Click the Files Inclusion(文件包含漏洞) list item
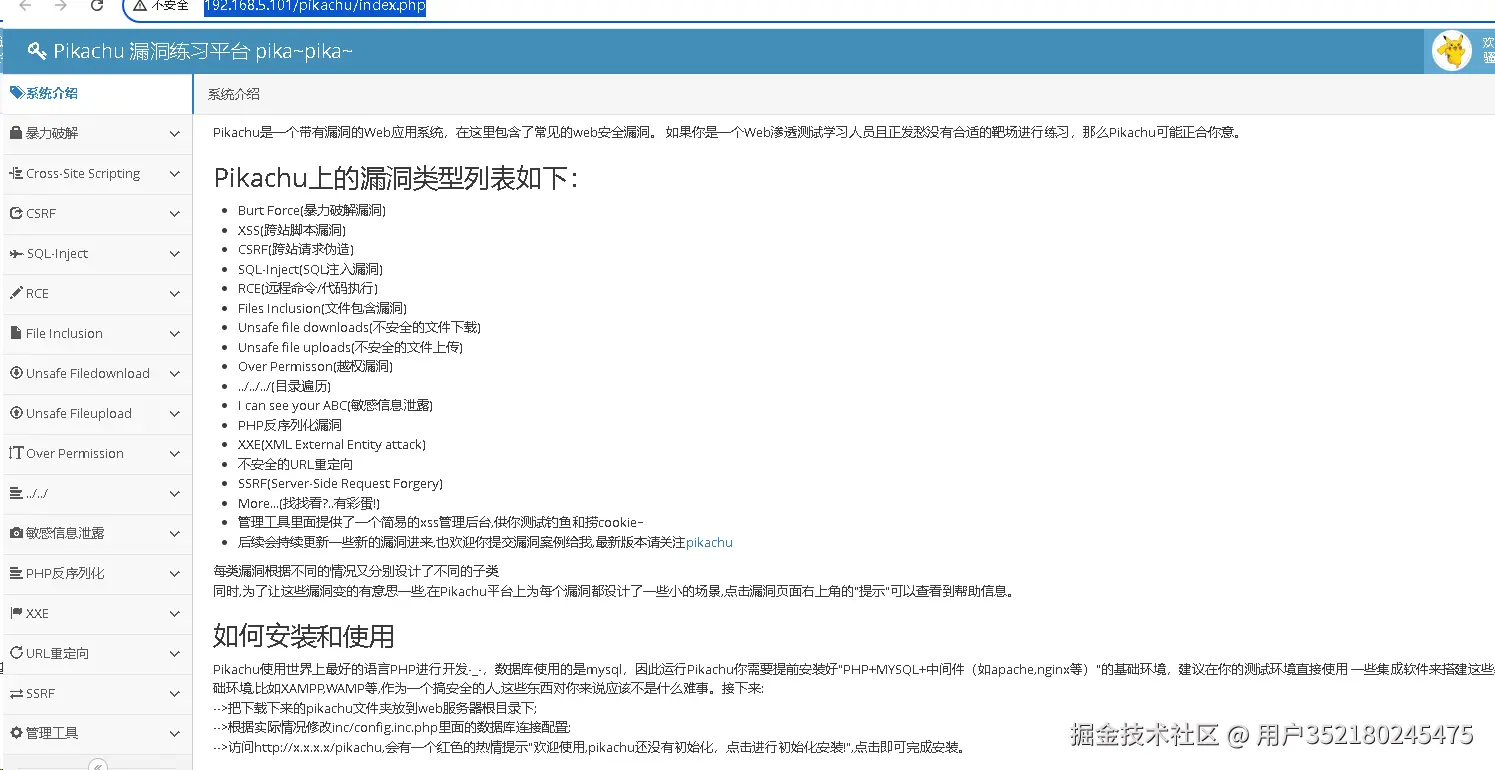Image resolution: width=1495 pixels, height=770 pixels. (x=322, y=308)
